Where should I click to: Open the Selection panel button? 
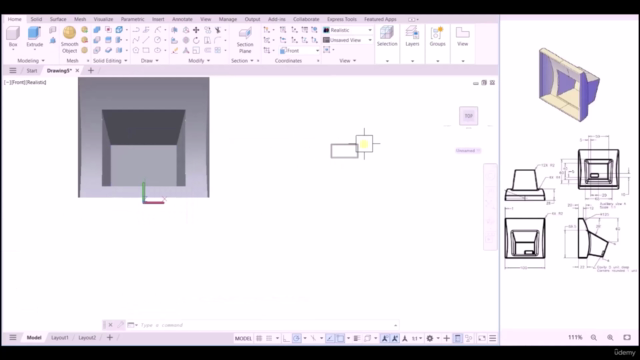[387, 36]
